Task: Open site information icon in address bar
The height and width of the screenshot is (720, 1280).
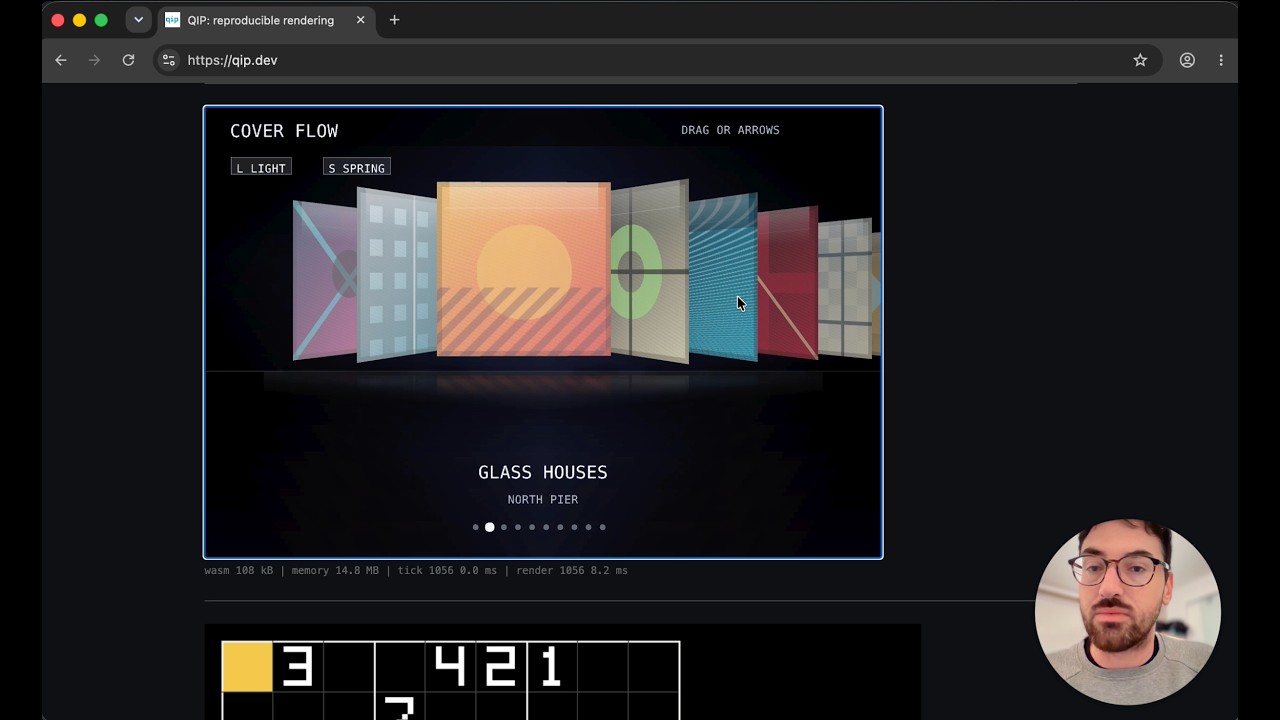Action: [169, 60]
